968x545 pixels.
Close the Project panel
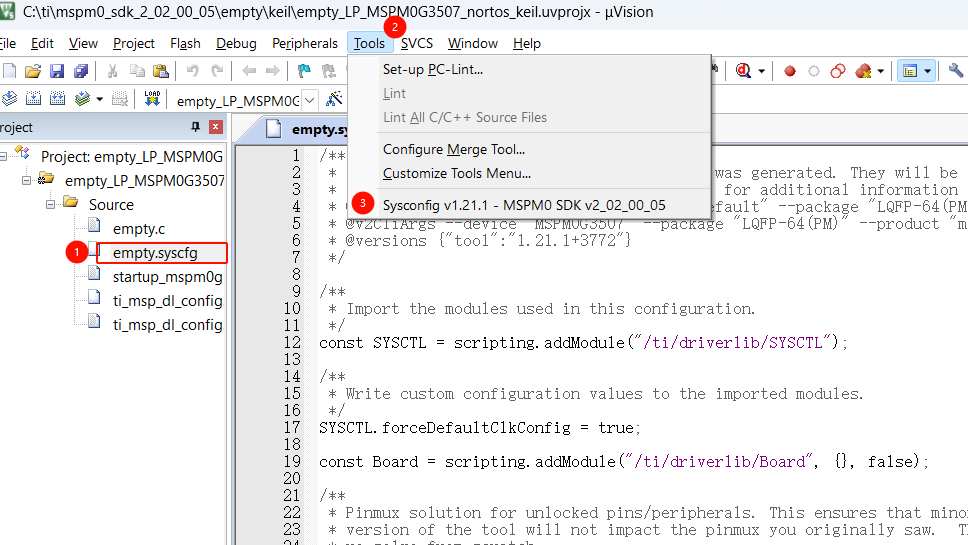pos(215,127)
